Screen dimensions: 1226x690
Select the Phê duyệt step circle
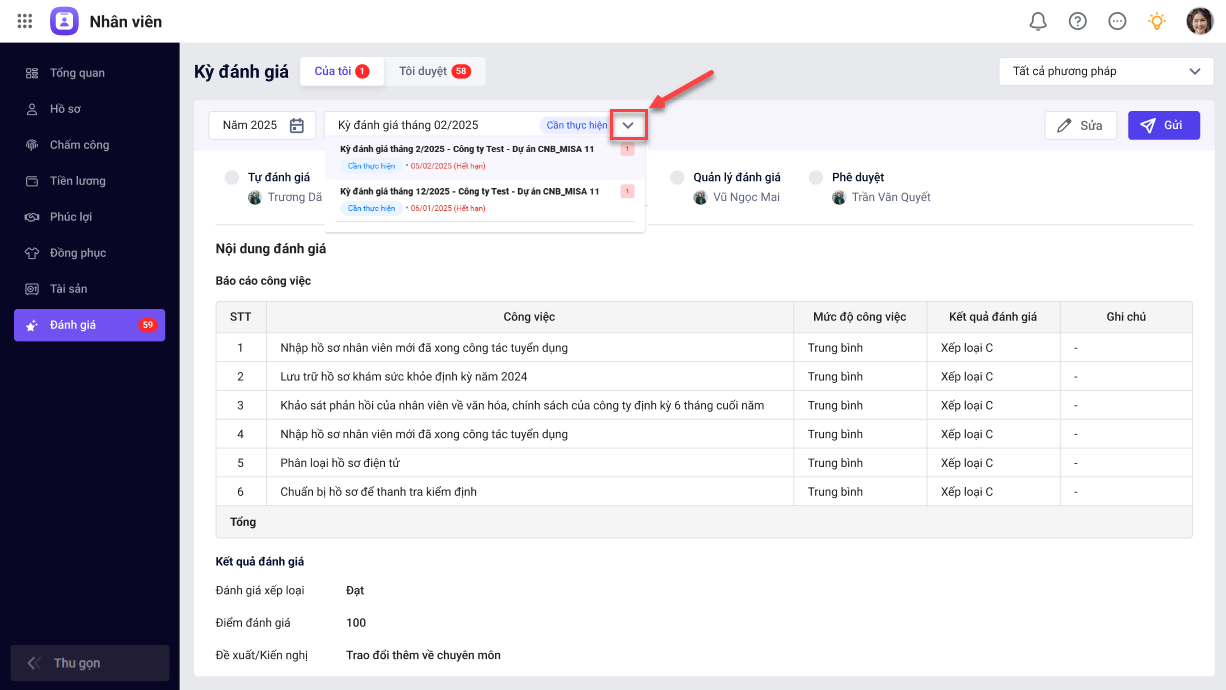pyautogui.click(x=816, y=177)
